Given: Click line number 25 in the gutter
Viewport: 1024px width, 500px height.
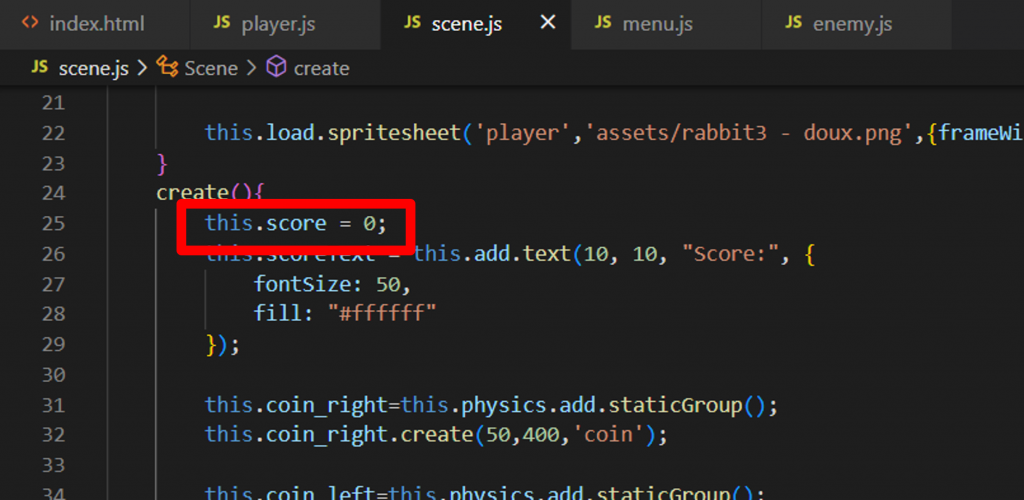Looking at the screenshot, I should [x=53, y=224].
